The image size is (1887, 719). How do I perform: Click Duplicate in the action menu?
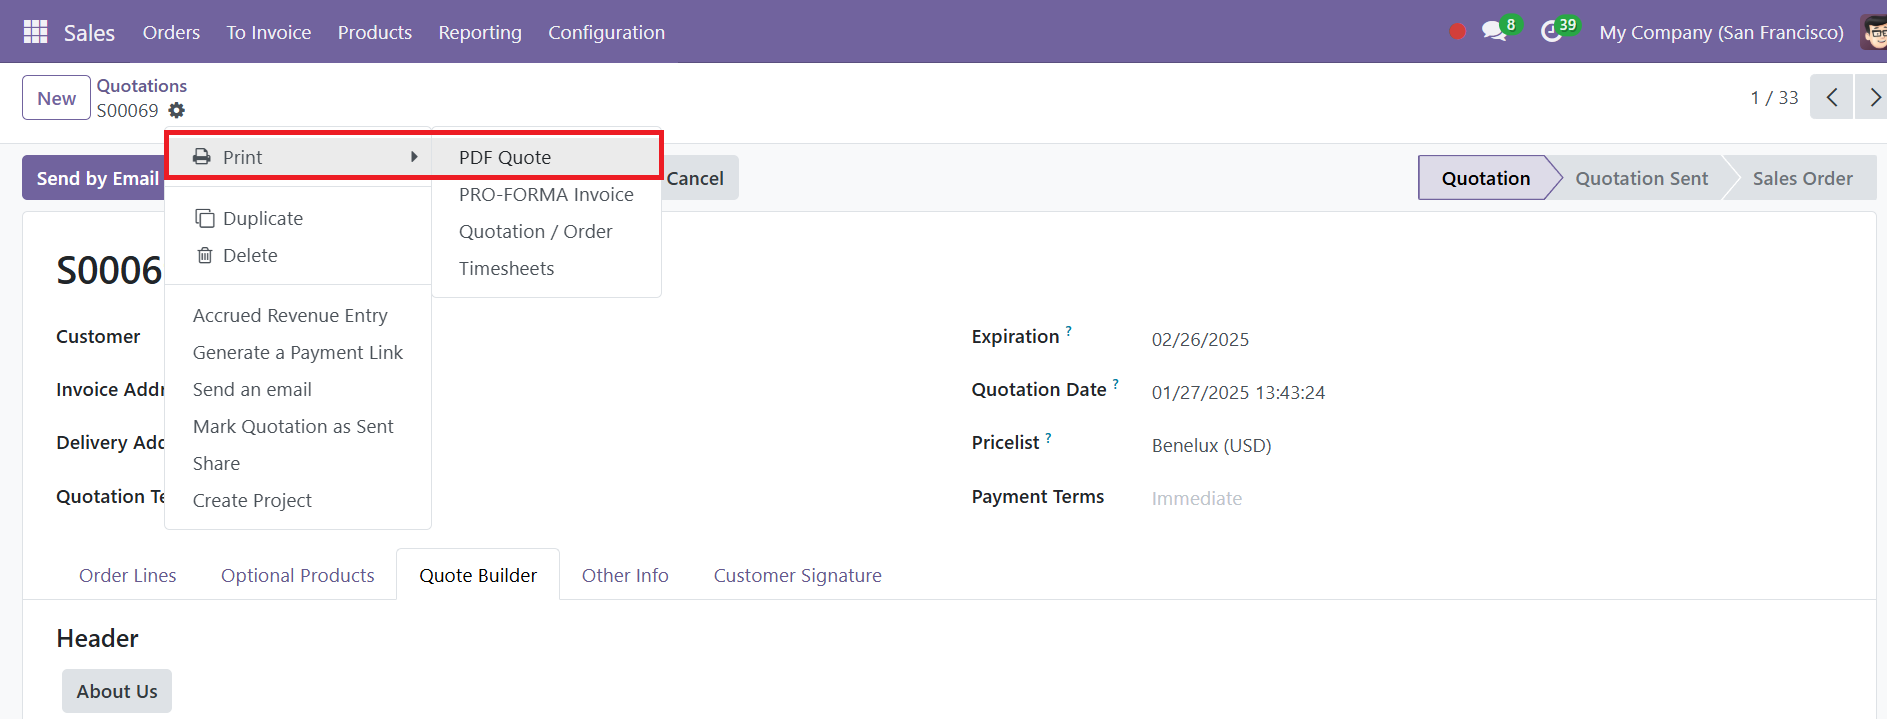click(x=298, y=218)
